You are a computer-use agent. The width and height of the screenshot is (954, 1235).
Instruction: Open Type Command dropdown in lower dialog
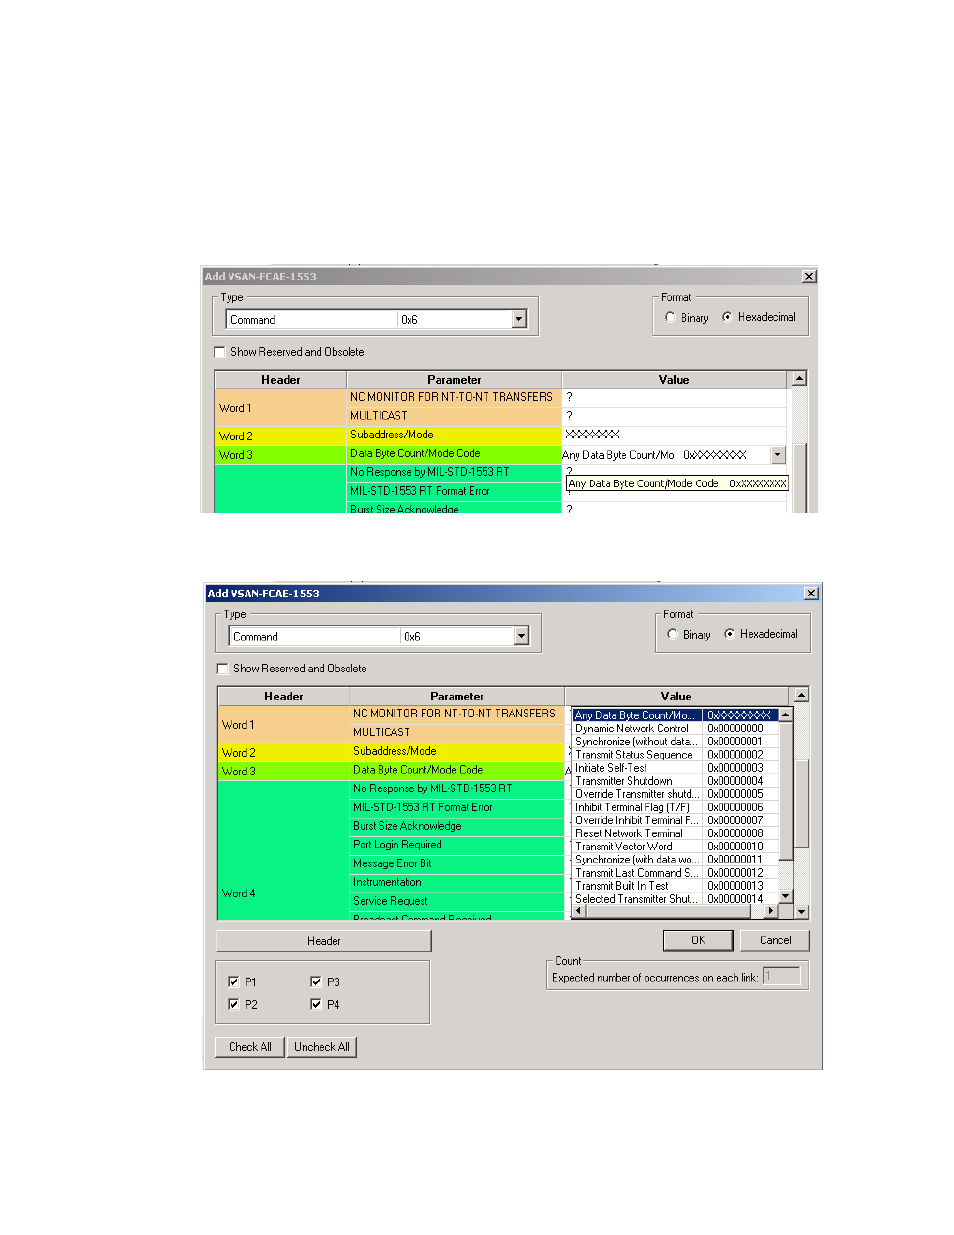coord(521,637)
